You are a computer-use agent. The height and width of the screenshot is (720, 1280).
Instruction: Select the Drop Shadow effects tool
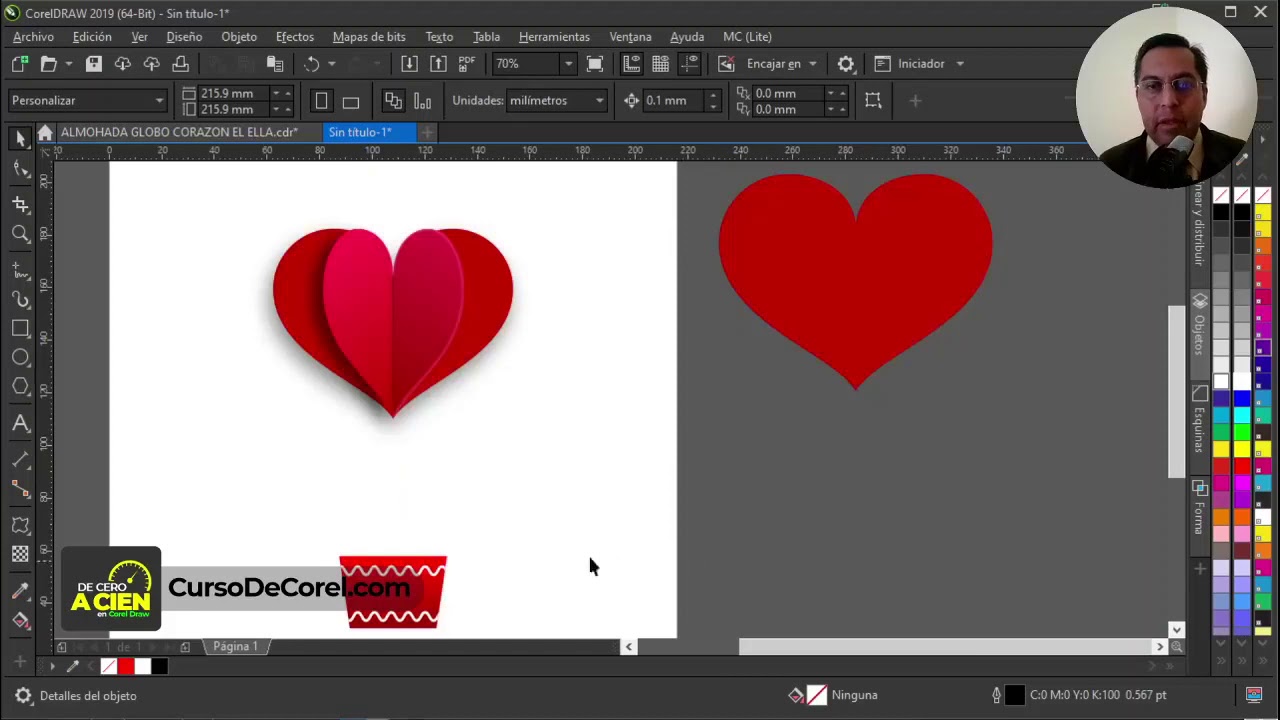[21, 525]
